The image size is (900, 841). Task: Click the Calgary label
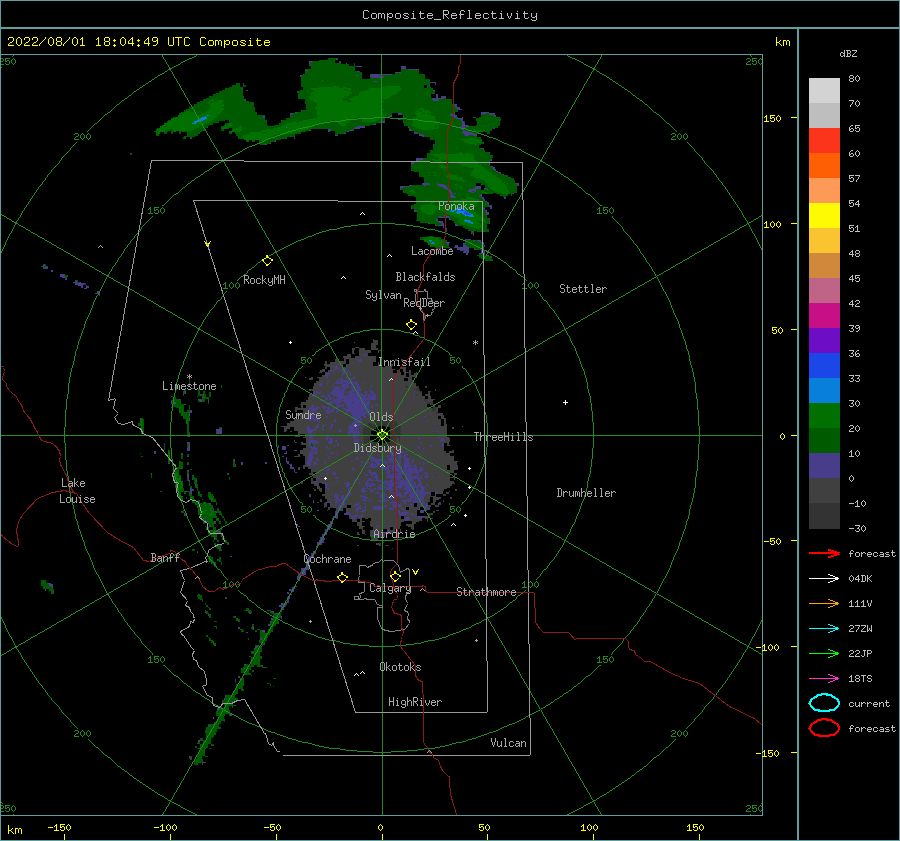[390, 588]
